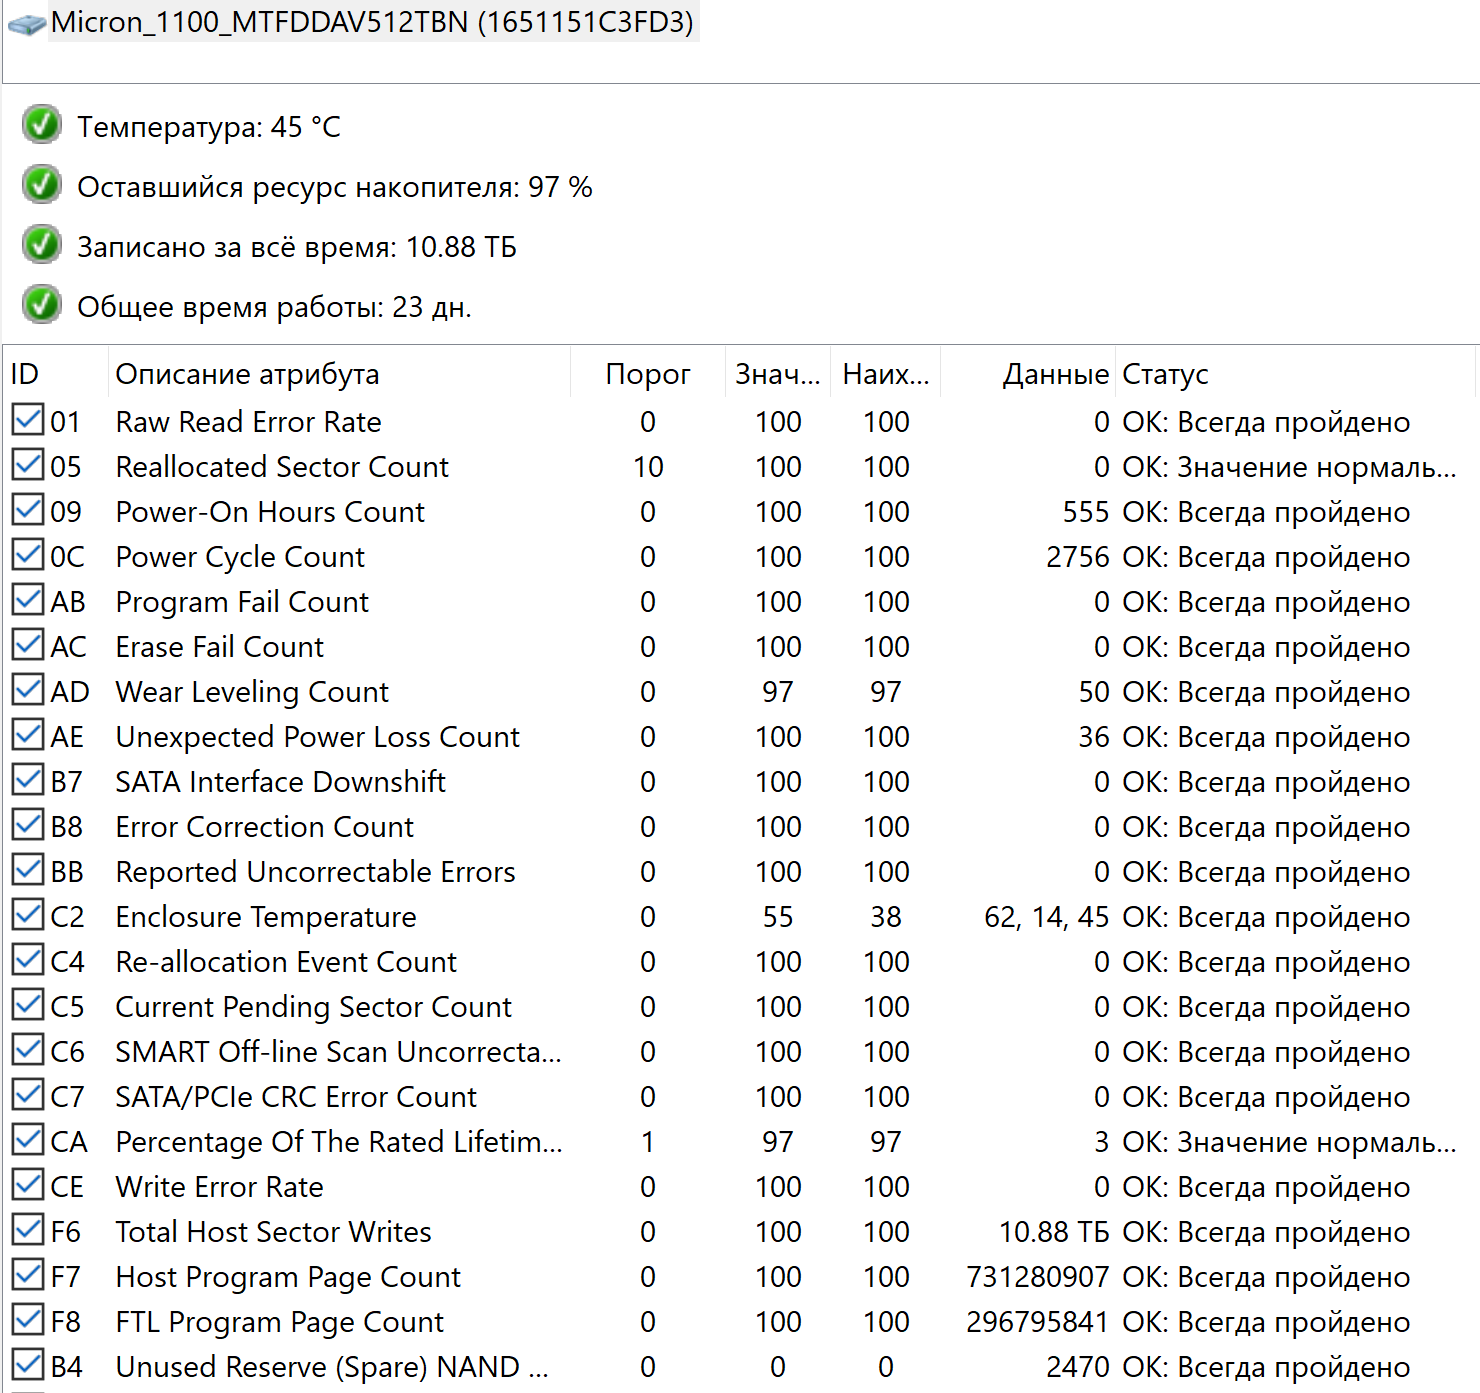Toggle the AC Erase Fail Count checkbox
1480x1393 pixels.
point(28,645)
